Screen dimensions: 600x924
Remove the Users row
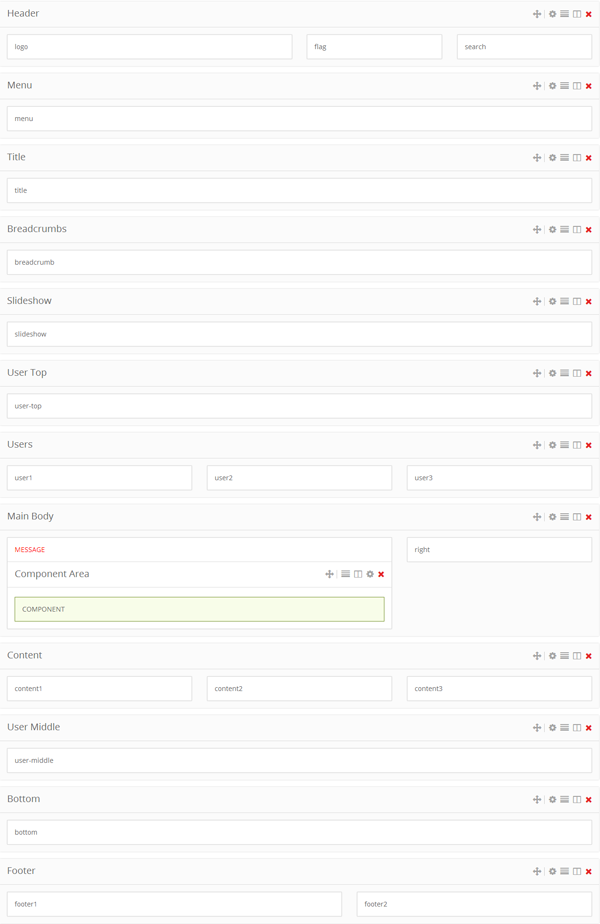pos(588,446)
